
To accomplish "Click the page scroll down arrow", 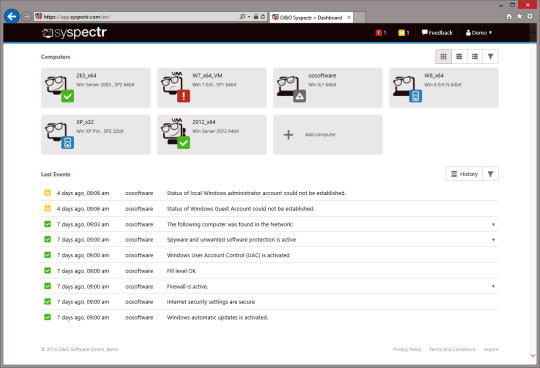I will point(533,356).
